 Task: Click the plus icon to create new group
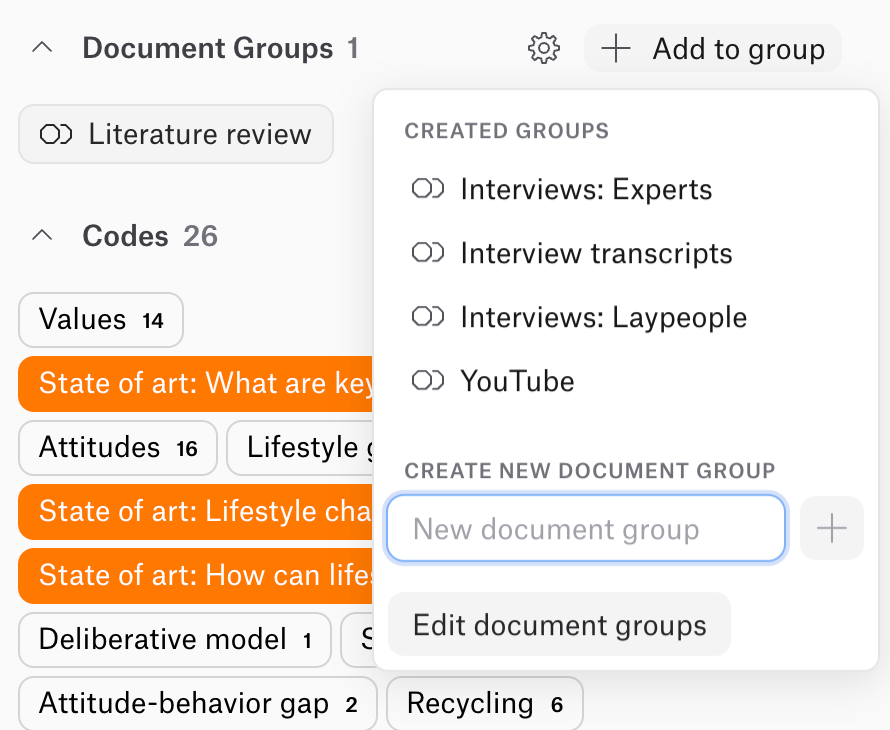click(x=831, y=528)
